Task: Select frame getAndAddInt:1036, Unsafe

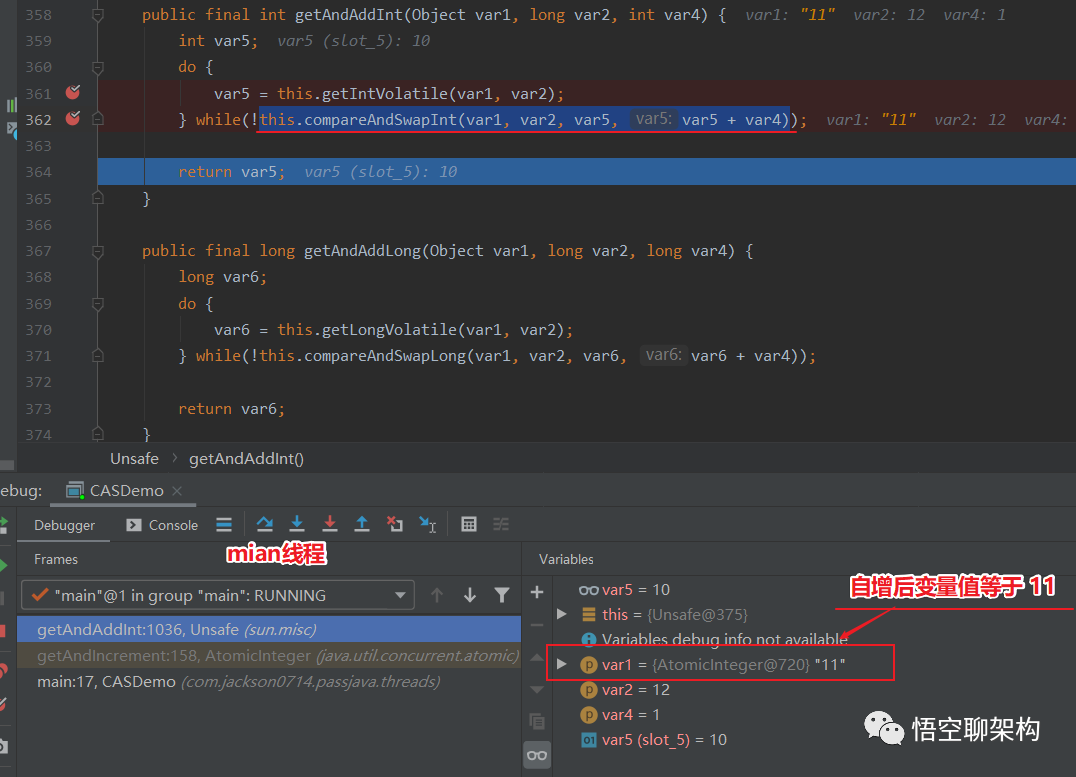Action: [269, 629]
